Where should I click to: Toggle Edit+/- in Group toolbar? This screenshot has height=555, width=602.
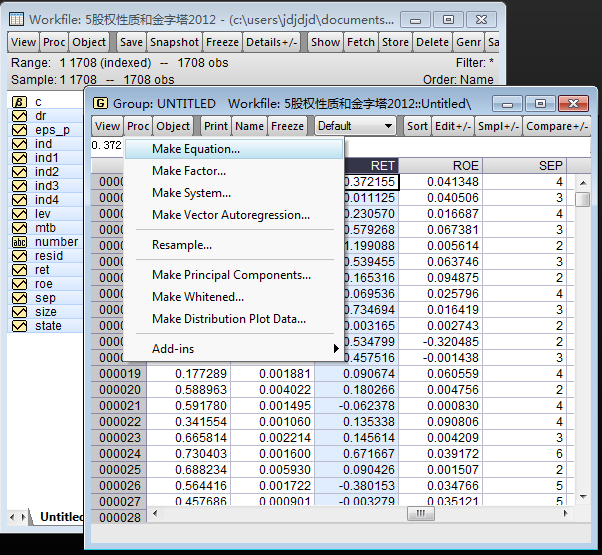point(453,126)
